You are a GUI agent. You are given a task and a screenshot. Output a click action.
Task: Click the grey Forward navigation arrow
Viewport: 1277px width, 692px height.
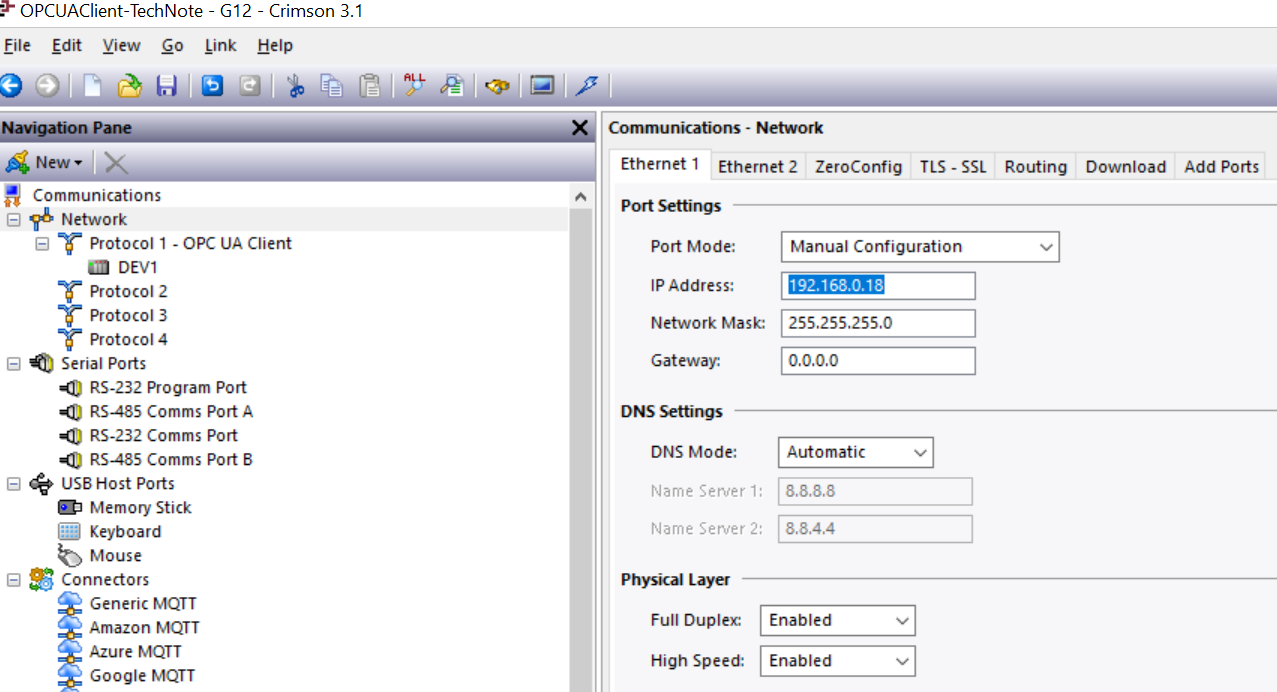click(47, 86)
